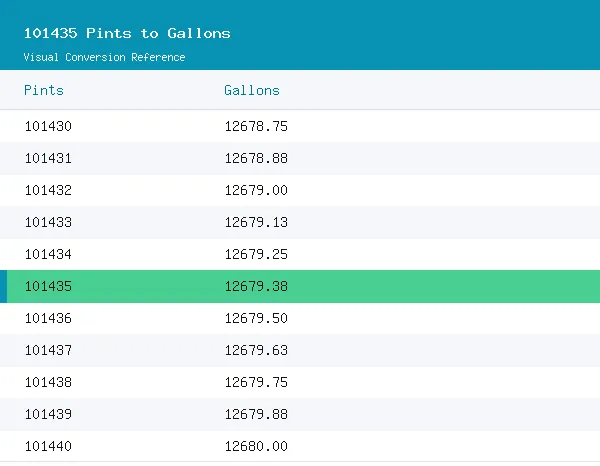Select the cell reading 101440
This screenshot has width=600, height=466.
tap(48, 446)
